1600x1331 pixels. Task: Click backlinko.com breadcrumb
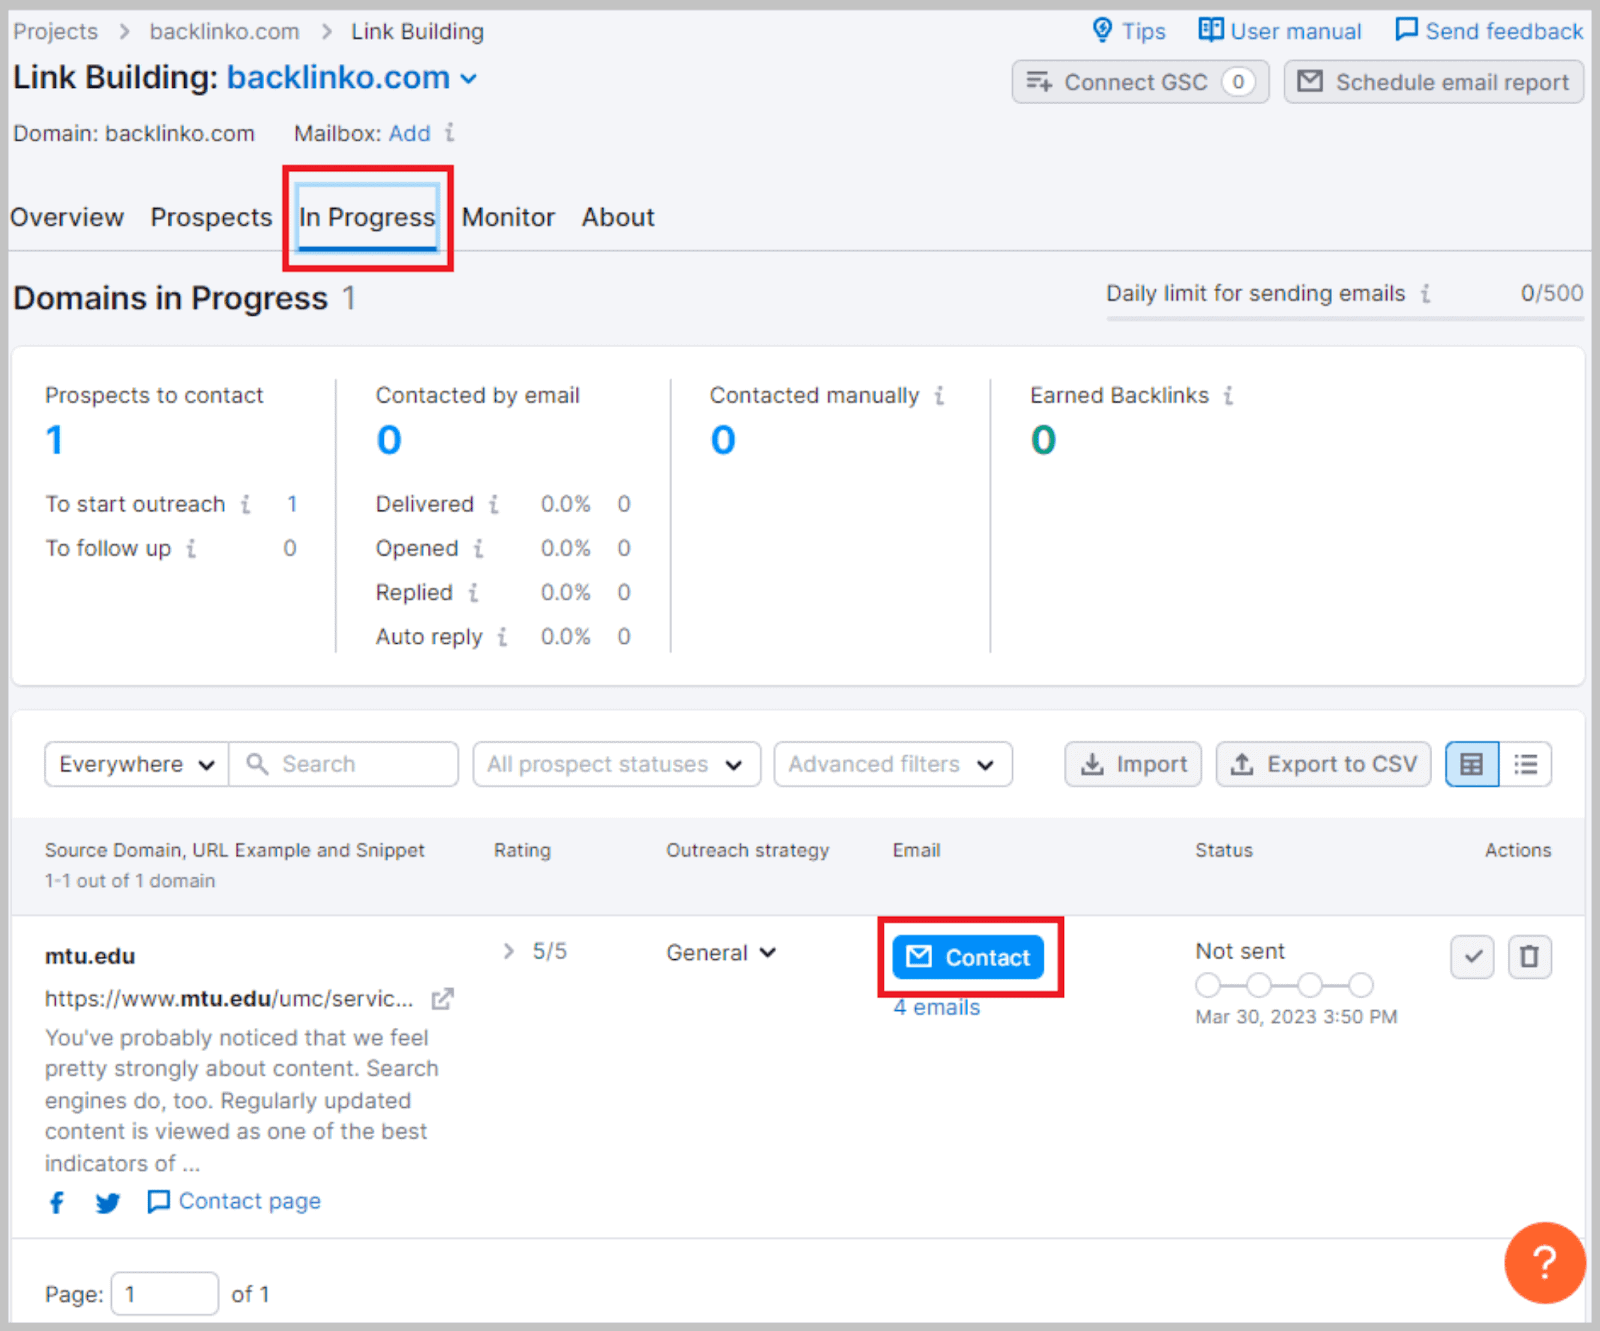[224, 31]
